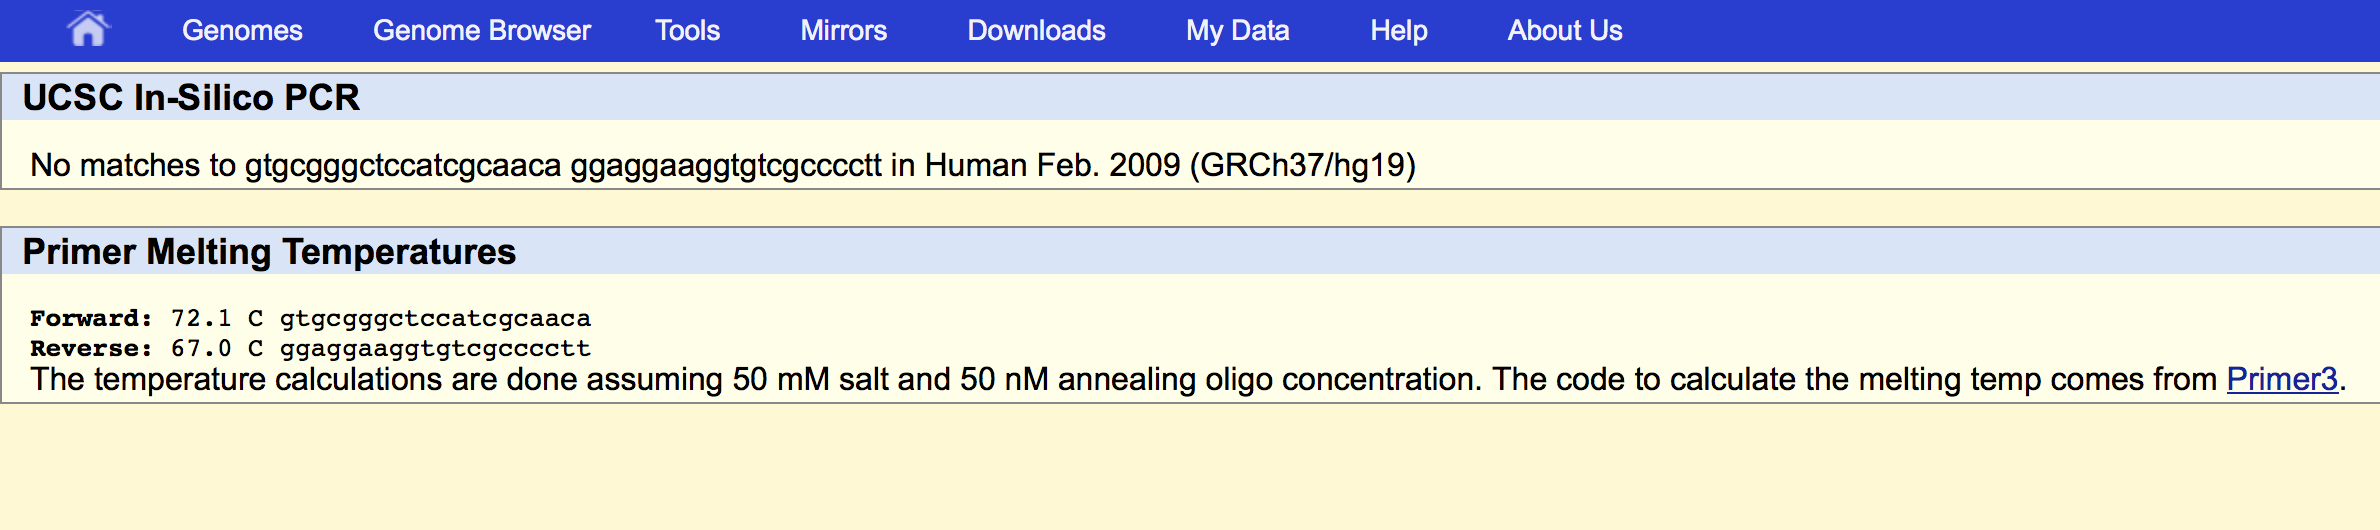This screenshot has height=530, width=2380.
Task: Follow the Primer3 link
Action: point(2282,380)
